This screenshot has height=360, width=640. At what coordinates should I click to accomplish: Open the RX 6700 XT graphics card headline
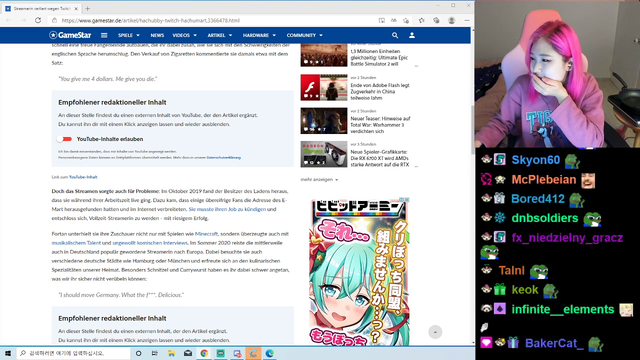(380, 158)
